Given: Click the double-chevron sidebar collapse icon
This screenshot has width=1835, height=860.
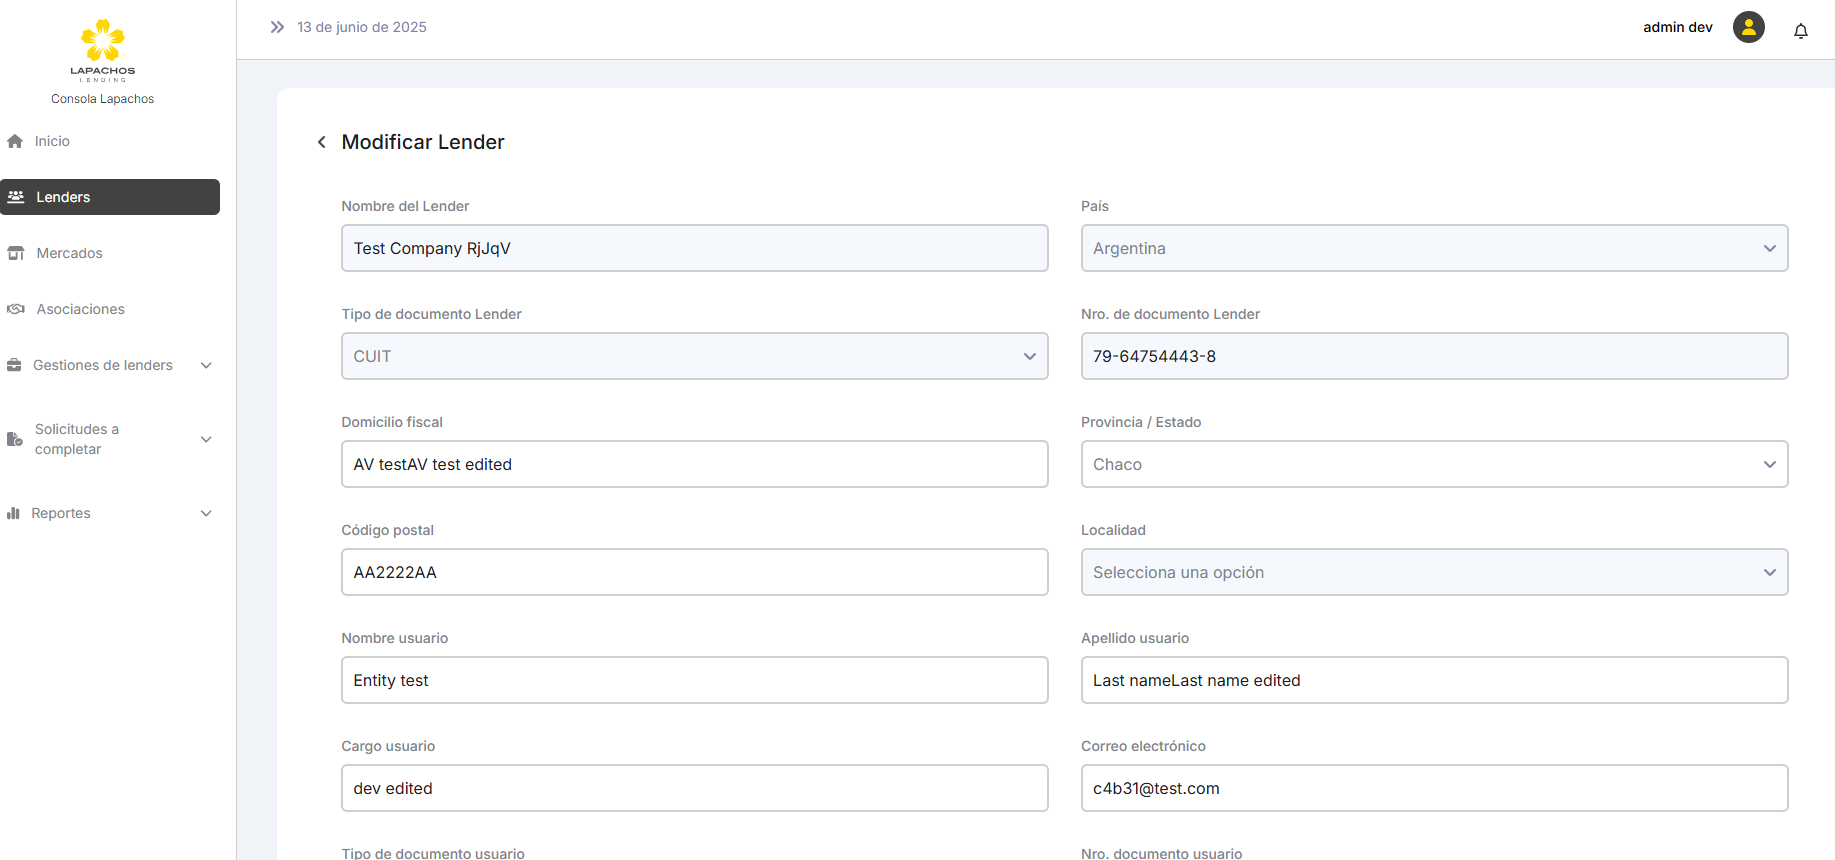Looking at the screenshot, I should pyautogui.click(x=277, y=27).
